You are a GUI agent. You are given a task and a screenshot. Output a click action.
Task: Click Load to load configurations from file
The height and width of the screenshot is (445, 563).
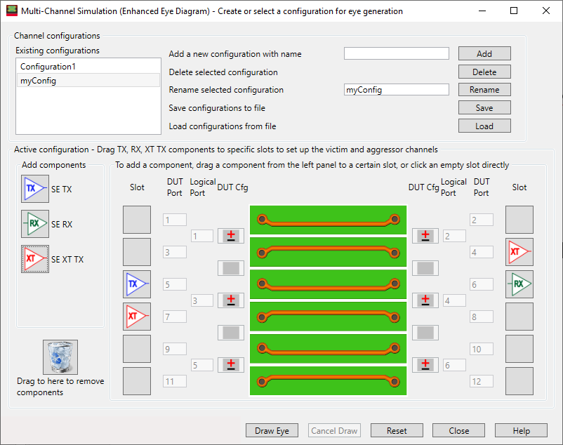coord(484,126)
